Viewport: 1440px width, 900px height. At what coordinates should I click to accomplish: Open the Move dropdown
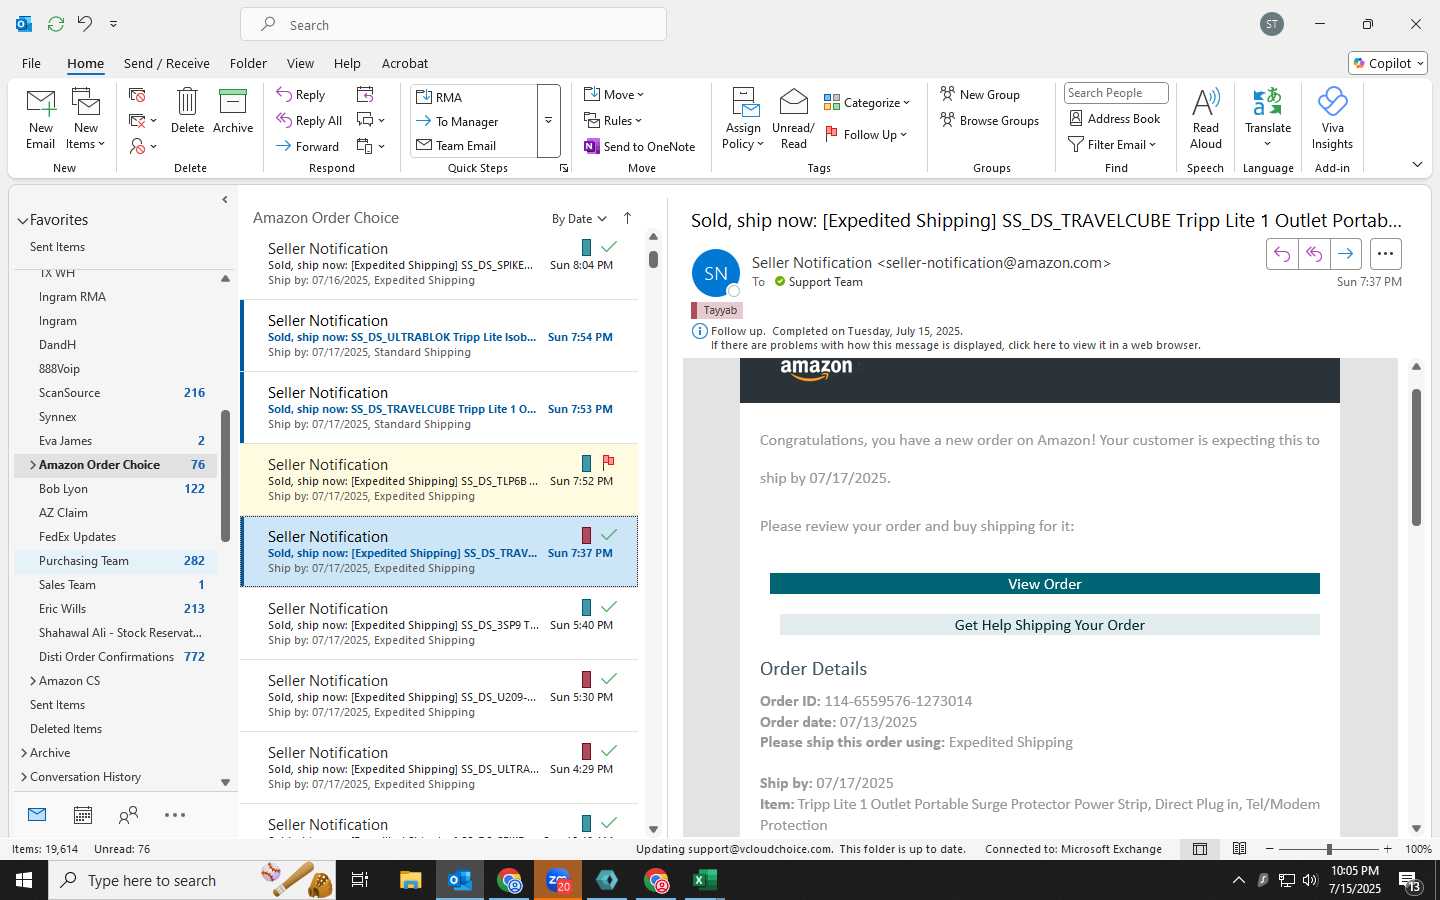tap(614, 94)
